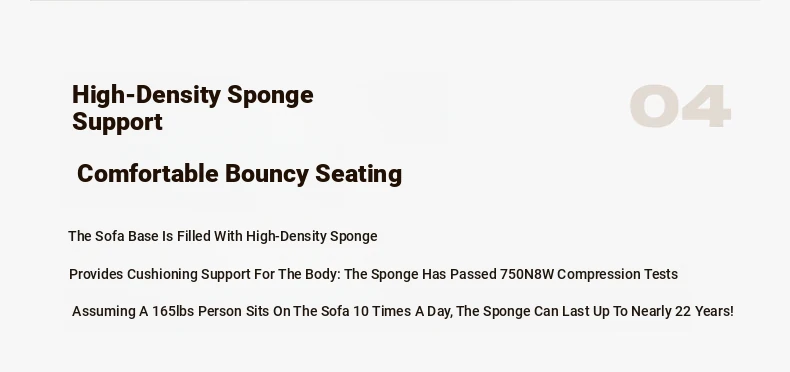
Task: Click the 'High-Density Sponge Support' heading
Action: [x=192, y=108]
